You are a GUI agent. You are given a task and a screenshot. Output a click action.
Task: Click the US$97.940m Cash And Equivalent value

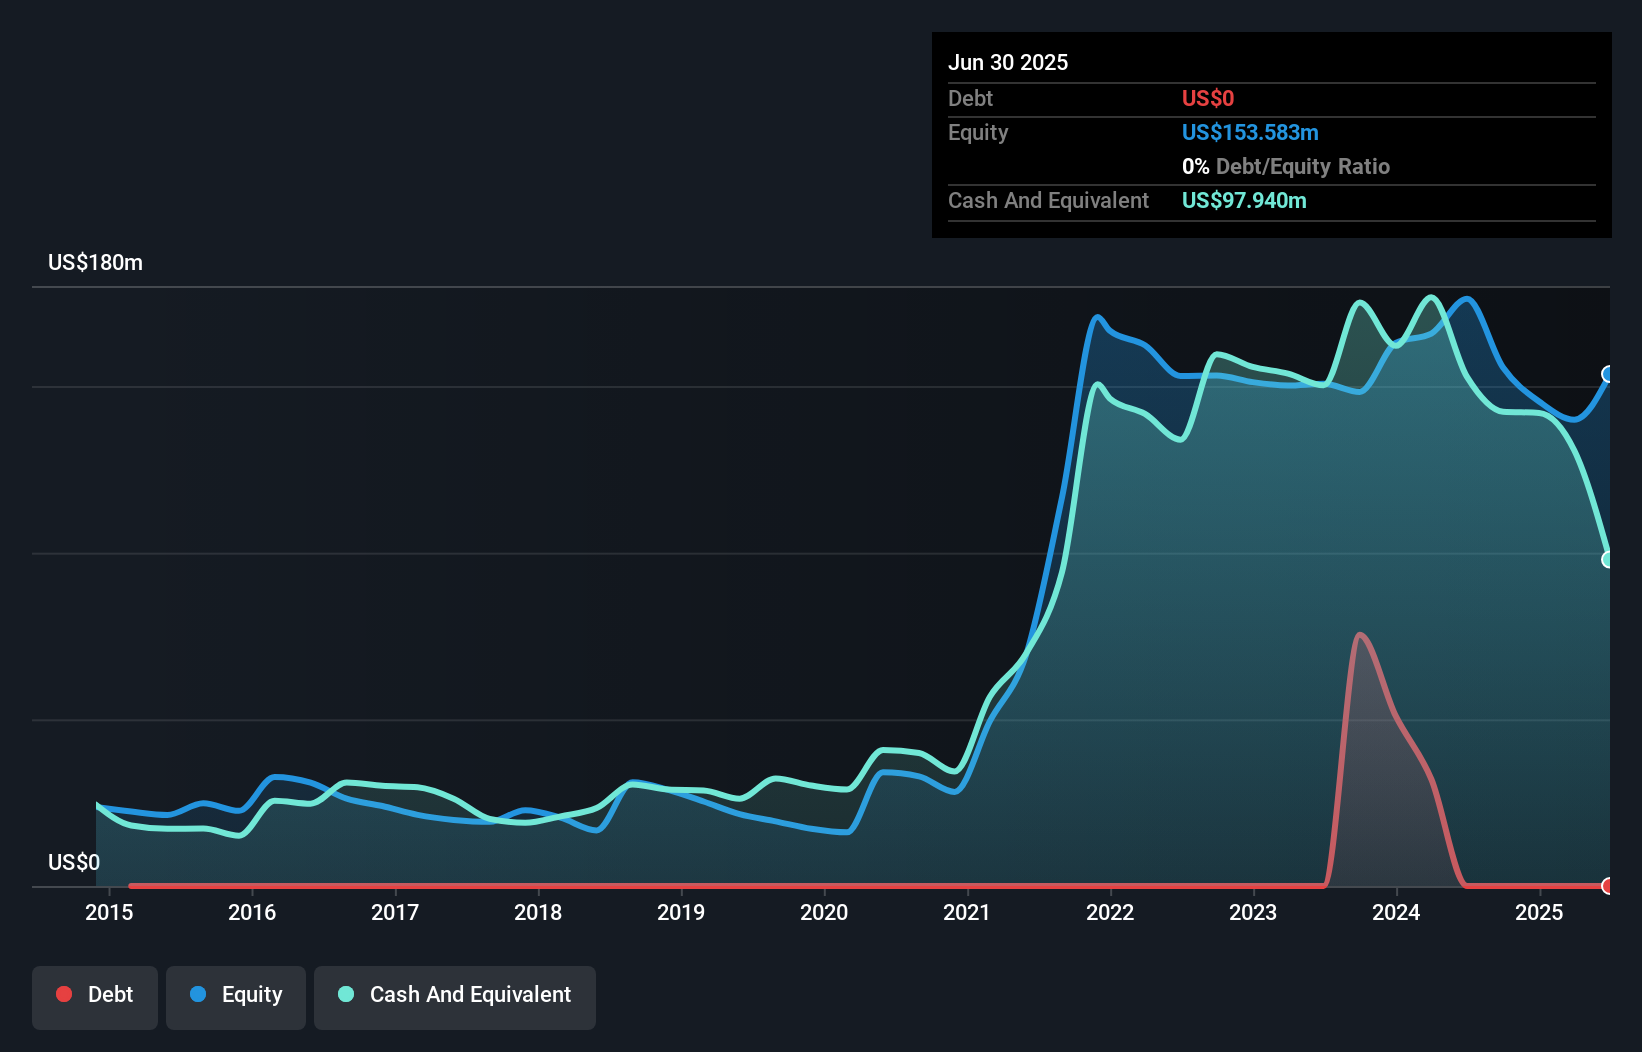point(1244,200)
